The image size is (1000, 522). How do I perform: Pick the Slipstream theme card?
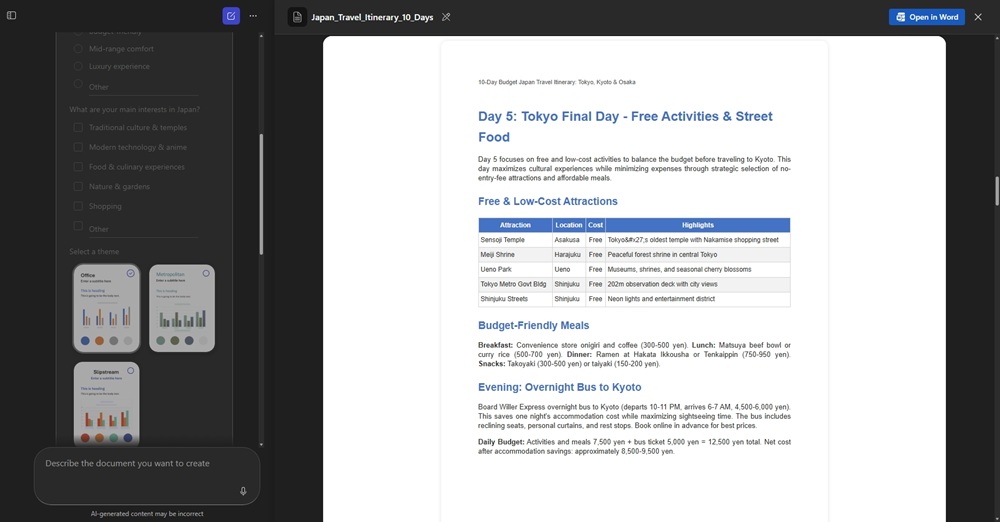tap(106, 404)
